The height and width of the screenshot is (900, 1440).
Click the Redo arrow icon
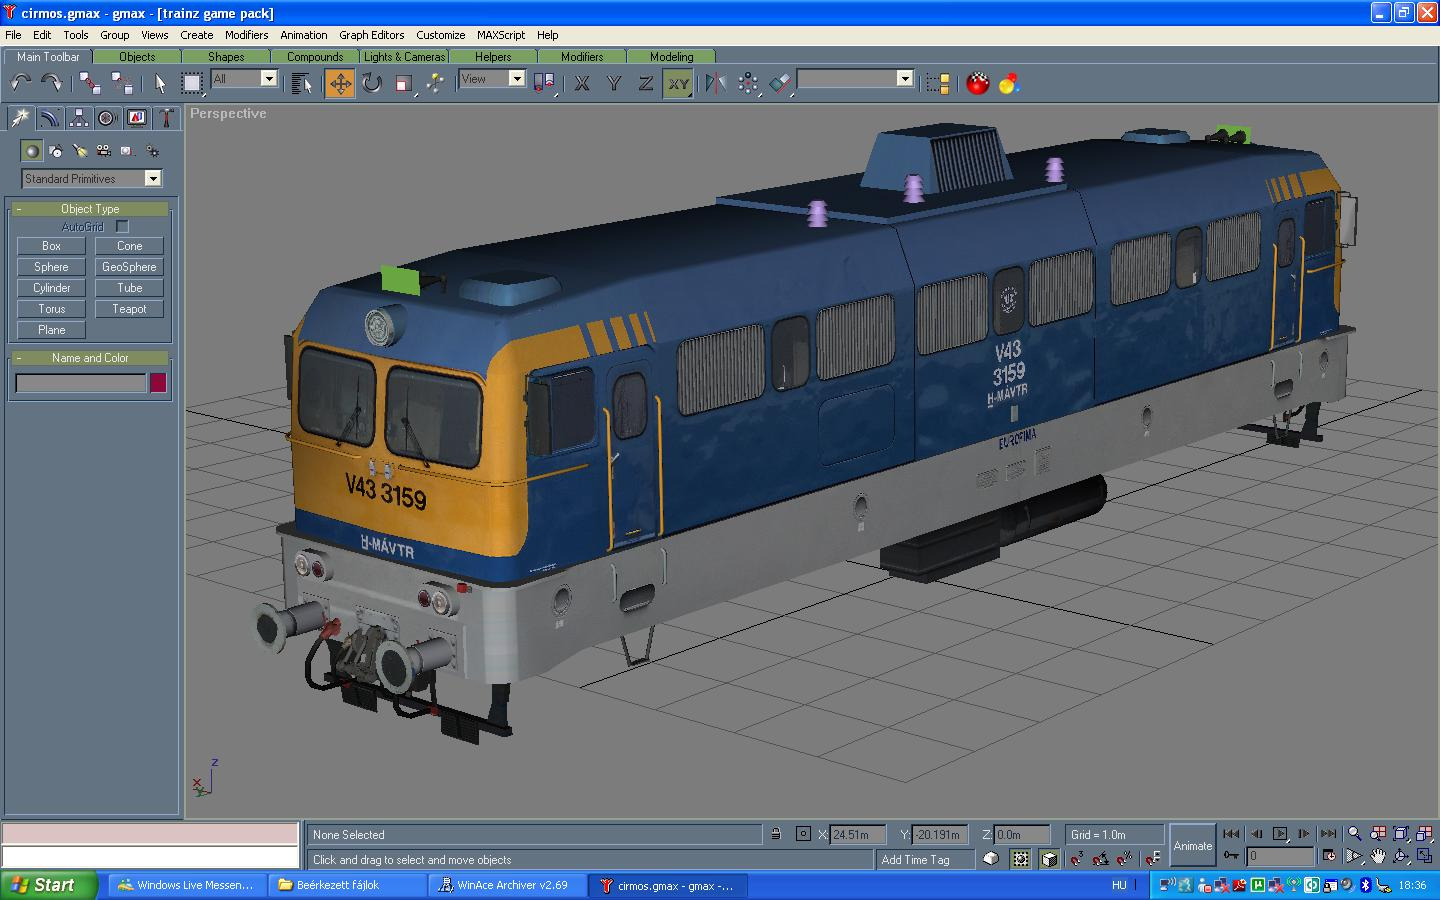tap(51, 84)
